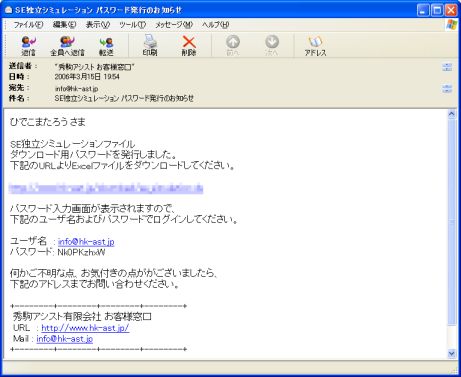Click the scrollbar down arrow

tap(452, 353)
